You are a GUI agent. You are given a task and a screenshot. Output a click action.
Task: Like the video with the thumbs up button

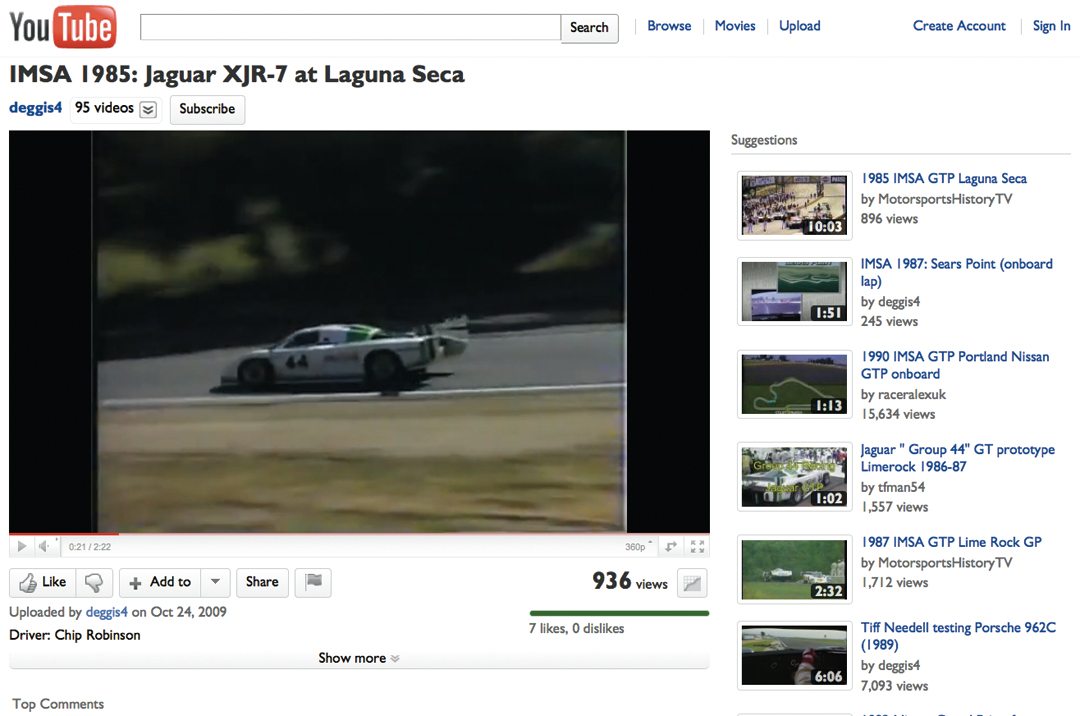(43, 582)
